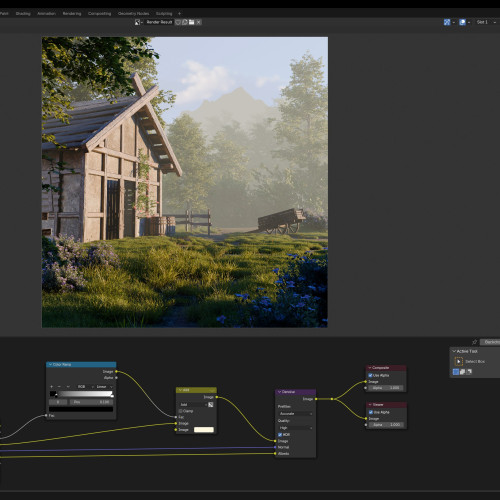Switch to the Compositing workspace tab
The width and height of the screenshot is (500, 500).
(x=99, y=14)
